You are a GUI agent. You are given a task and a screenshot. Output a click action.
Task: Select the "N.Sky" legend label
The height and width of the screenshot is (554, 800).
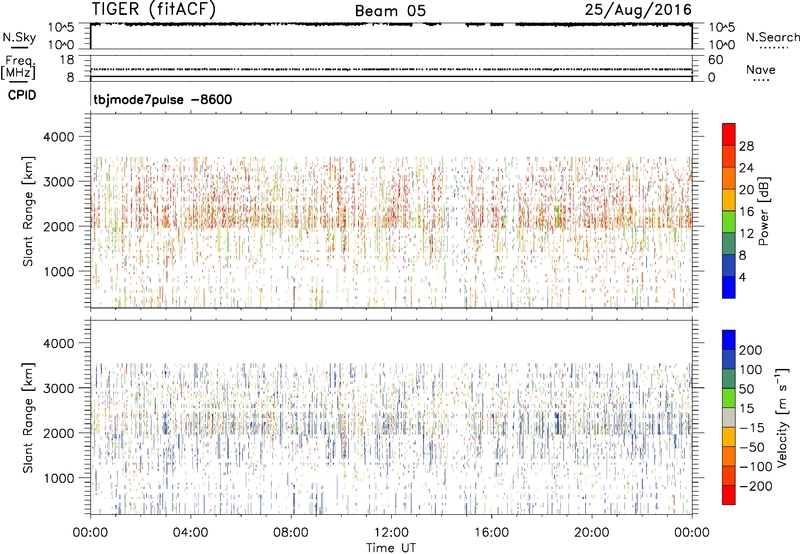[19, 37]
